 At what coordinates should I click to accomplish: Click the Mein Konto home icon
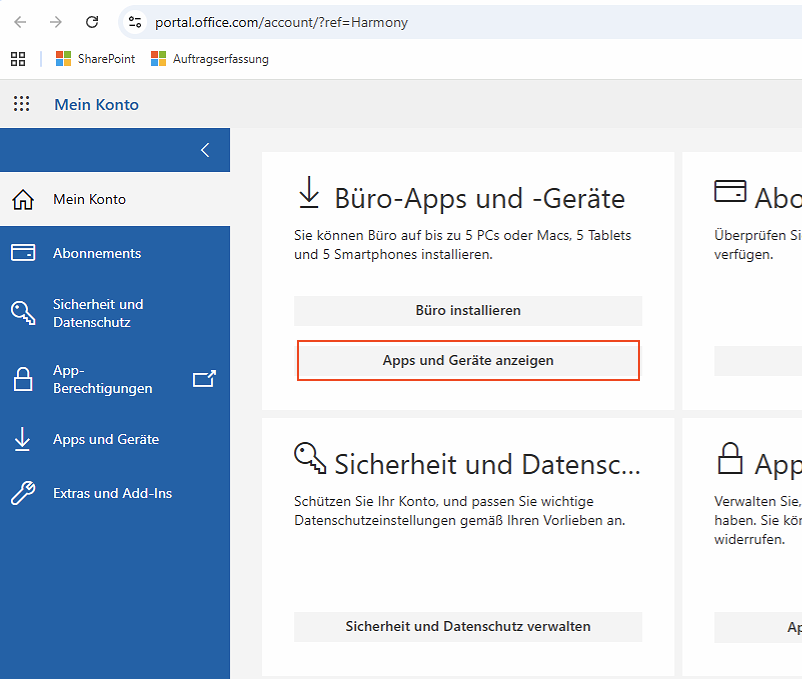click(x=22, y=200)
